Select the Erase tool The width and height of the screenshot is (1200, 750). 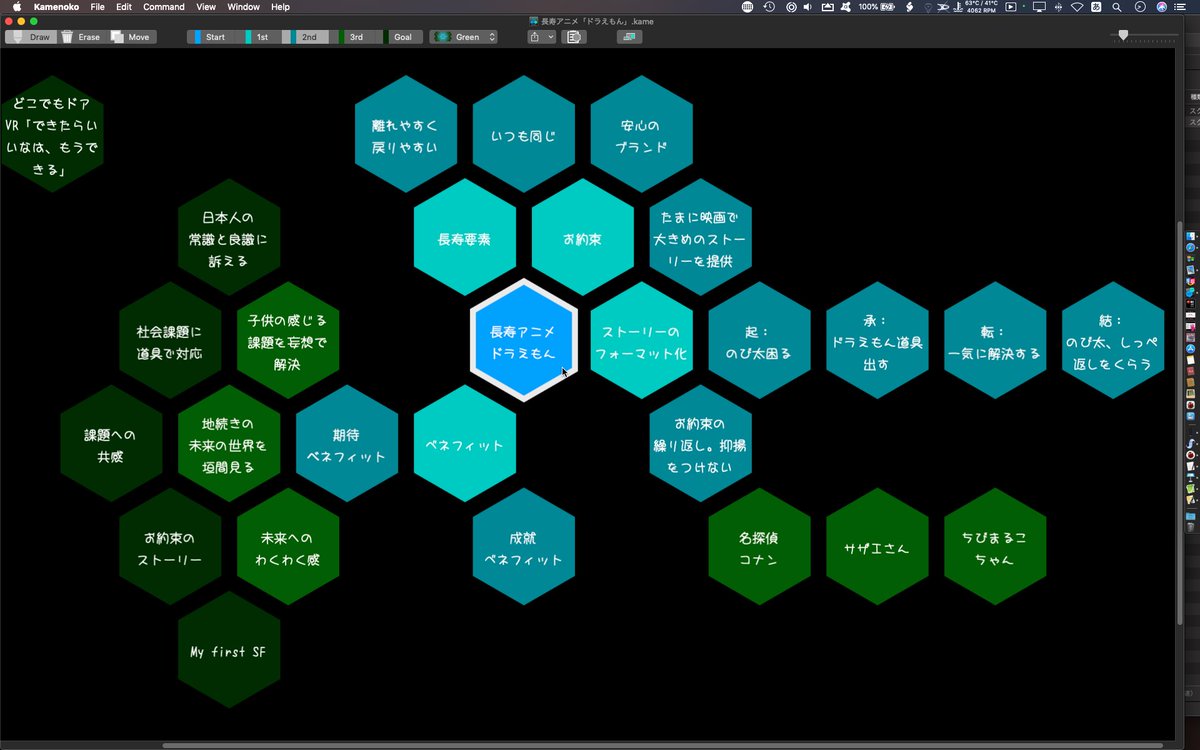point(81,37)
